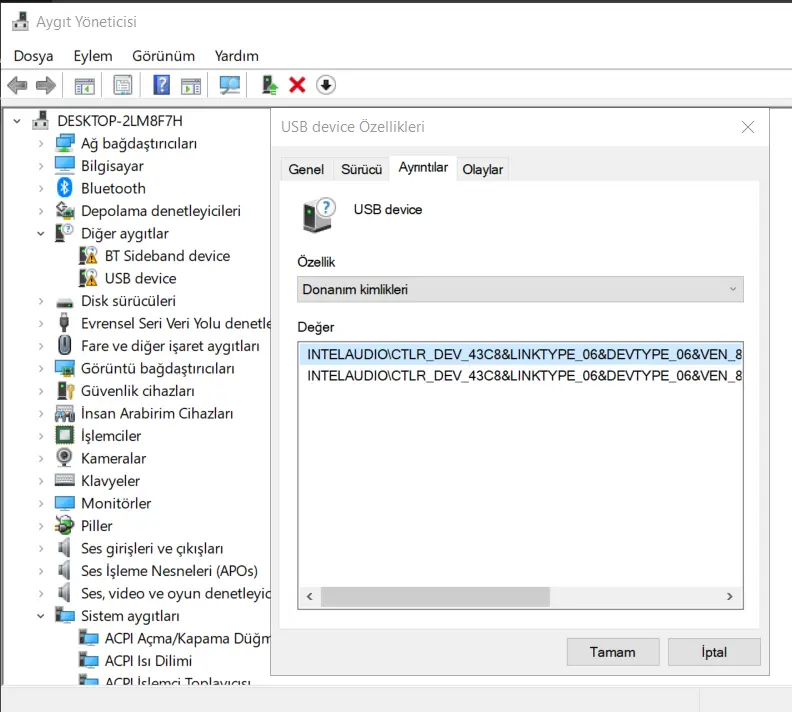Open the Properties toolbar icon

click(122, 85)
